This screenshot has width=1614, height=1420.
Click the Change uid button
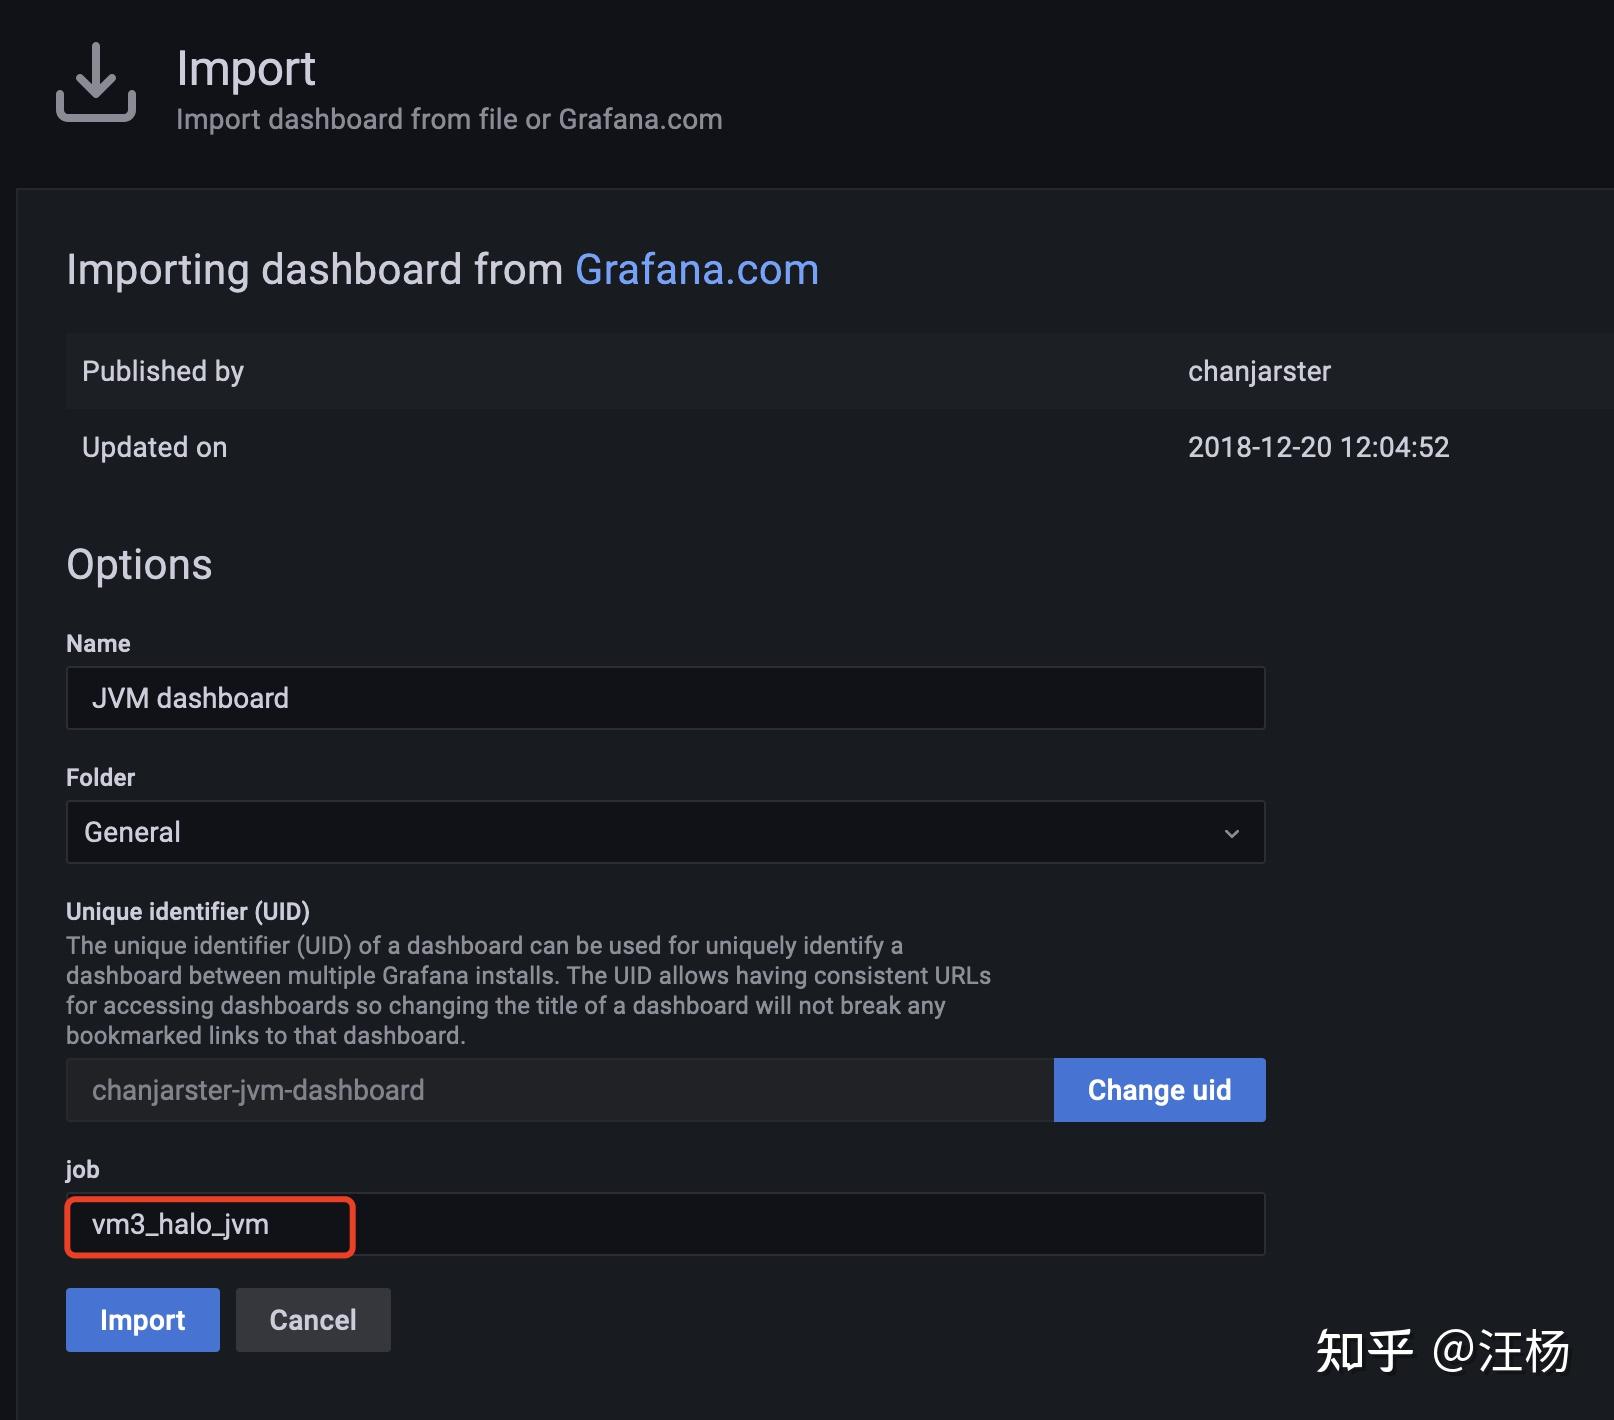click(1159, 1090)
